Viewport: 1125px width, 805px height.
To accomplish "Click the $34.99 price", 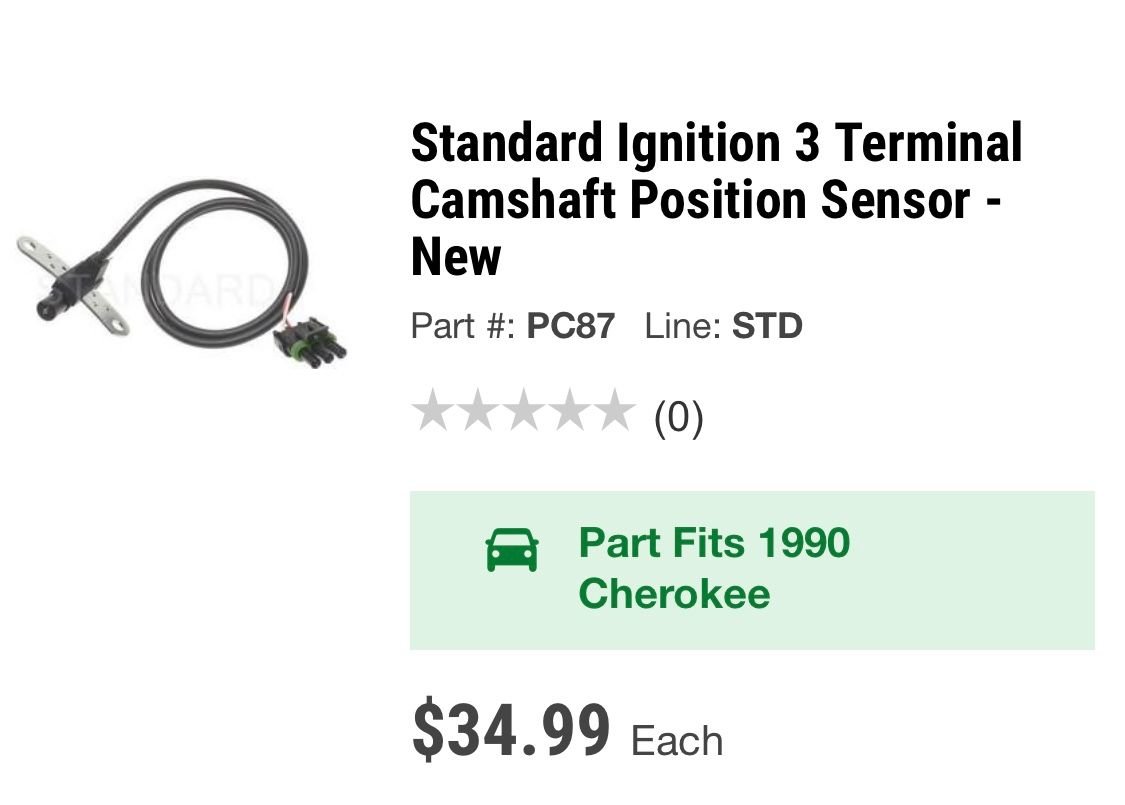I will point(511,730).
